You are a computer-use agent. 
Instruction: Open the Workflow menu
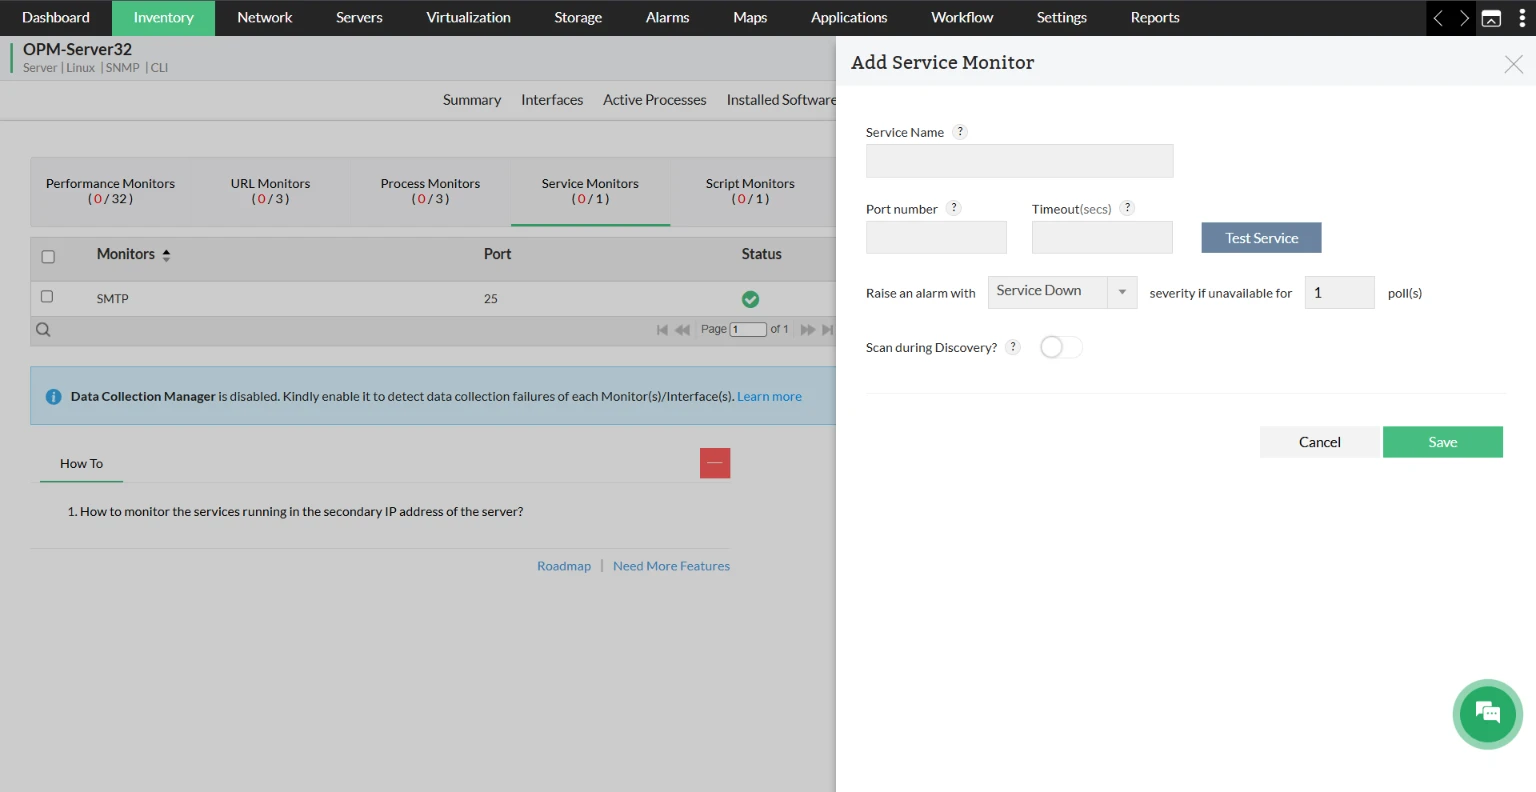coord(962,18)
